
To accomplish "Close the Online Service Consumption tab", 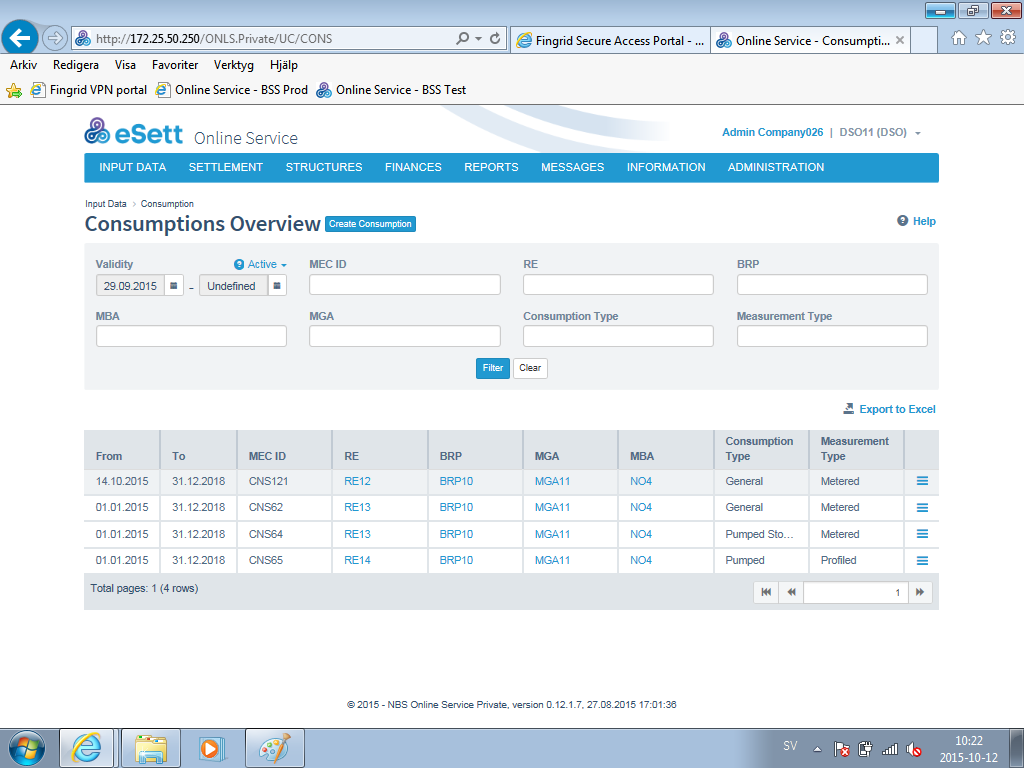I will 900,40.
